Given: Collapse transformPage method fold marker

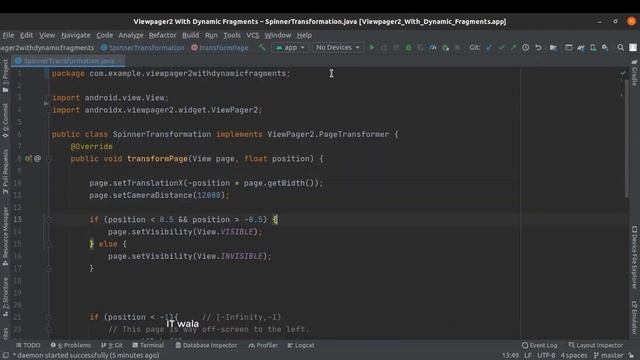Looking at the screenshot, I should [48, 159].
